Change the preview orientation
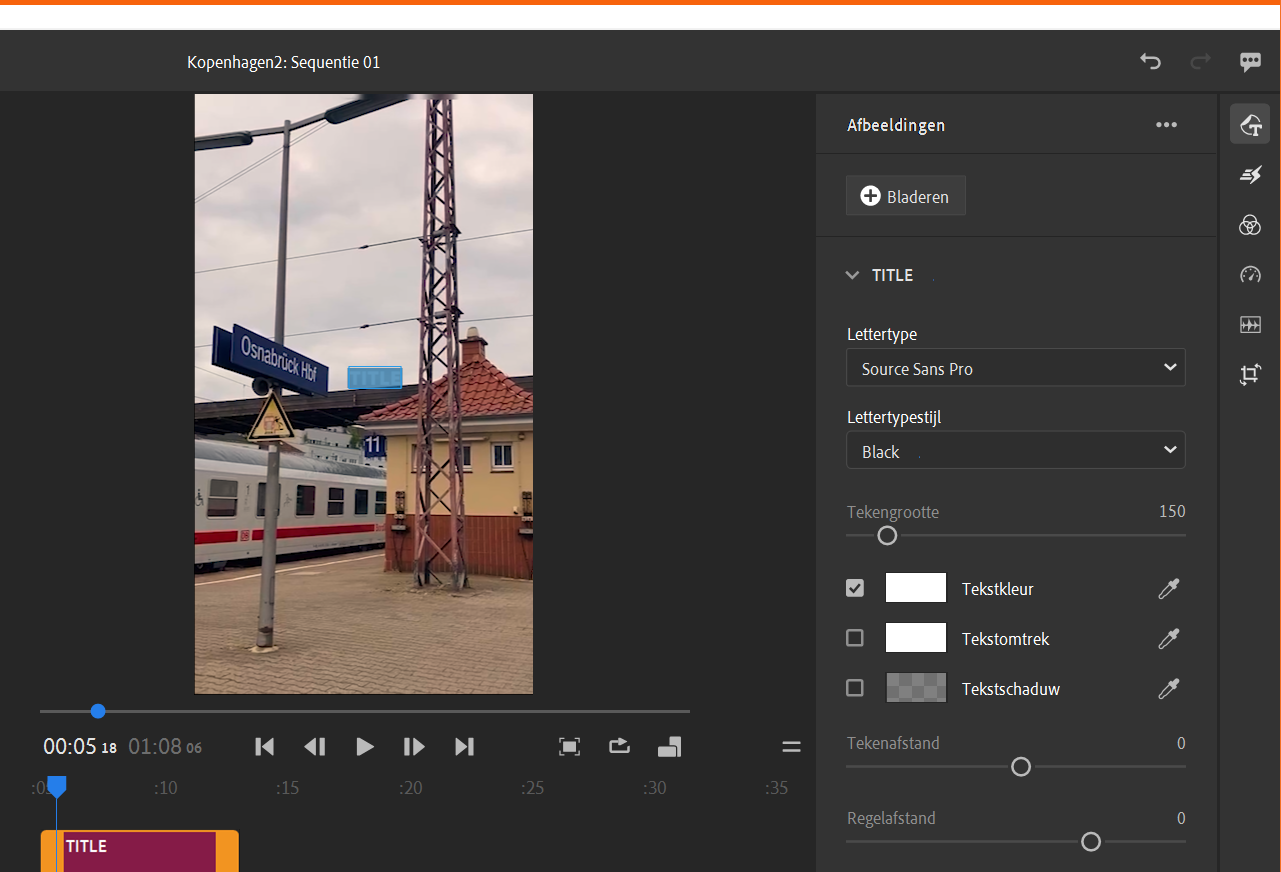Viewport: 1281px width, 872px height. pyautogui.click(x=669, y=746)
